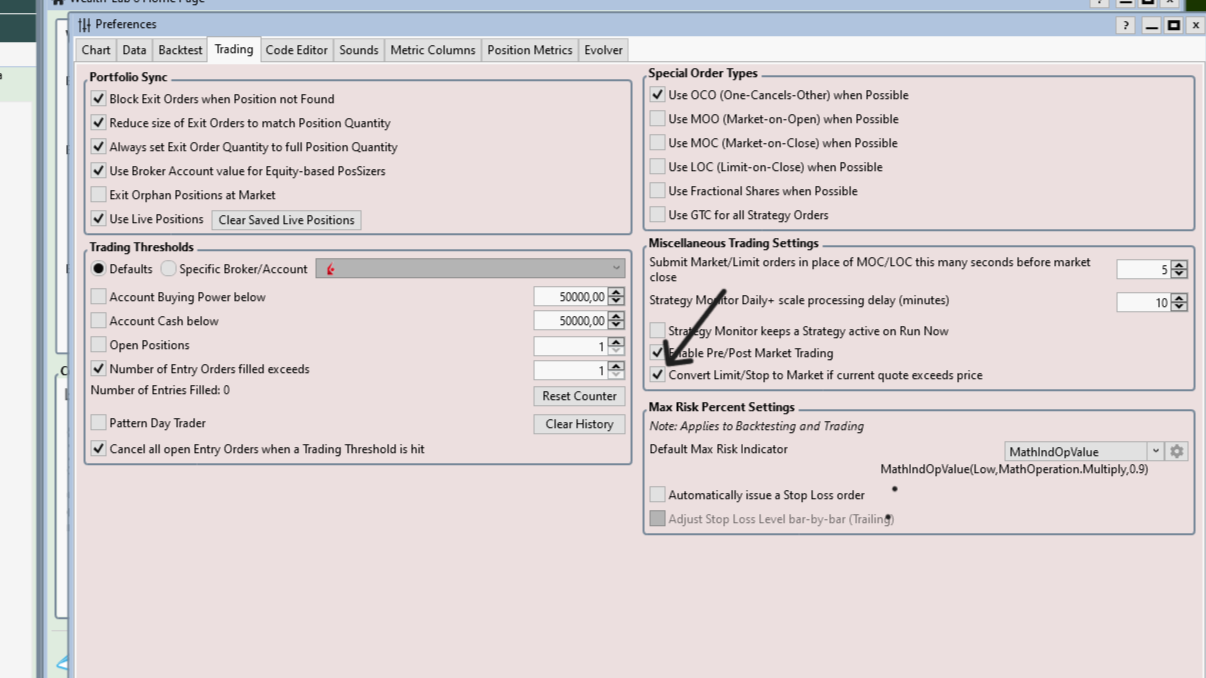The image size is (1206, 678).
Task: Click the Preferences help question mark button
Action: (1125, 25)
